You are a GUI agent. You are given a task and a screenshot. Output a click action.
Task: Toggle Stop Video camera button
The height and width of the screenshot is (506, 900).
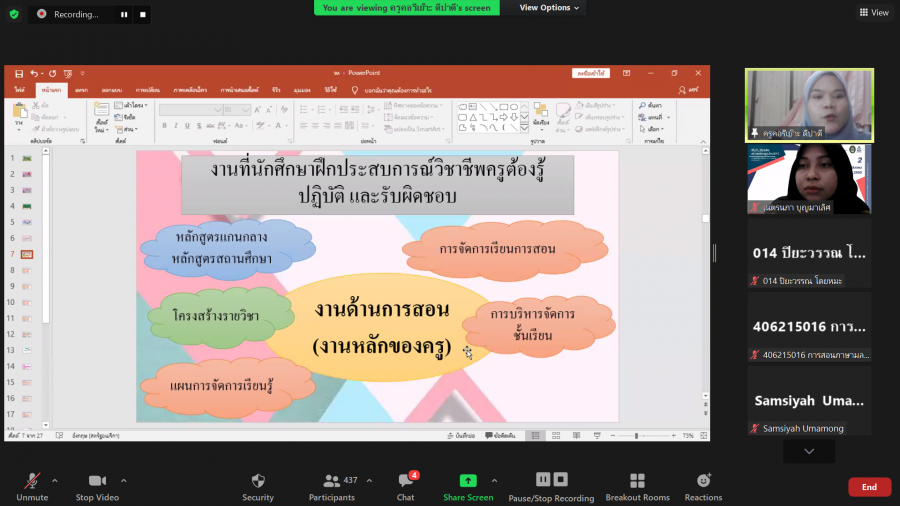click(97, 481)
